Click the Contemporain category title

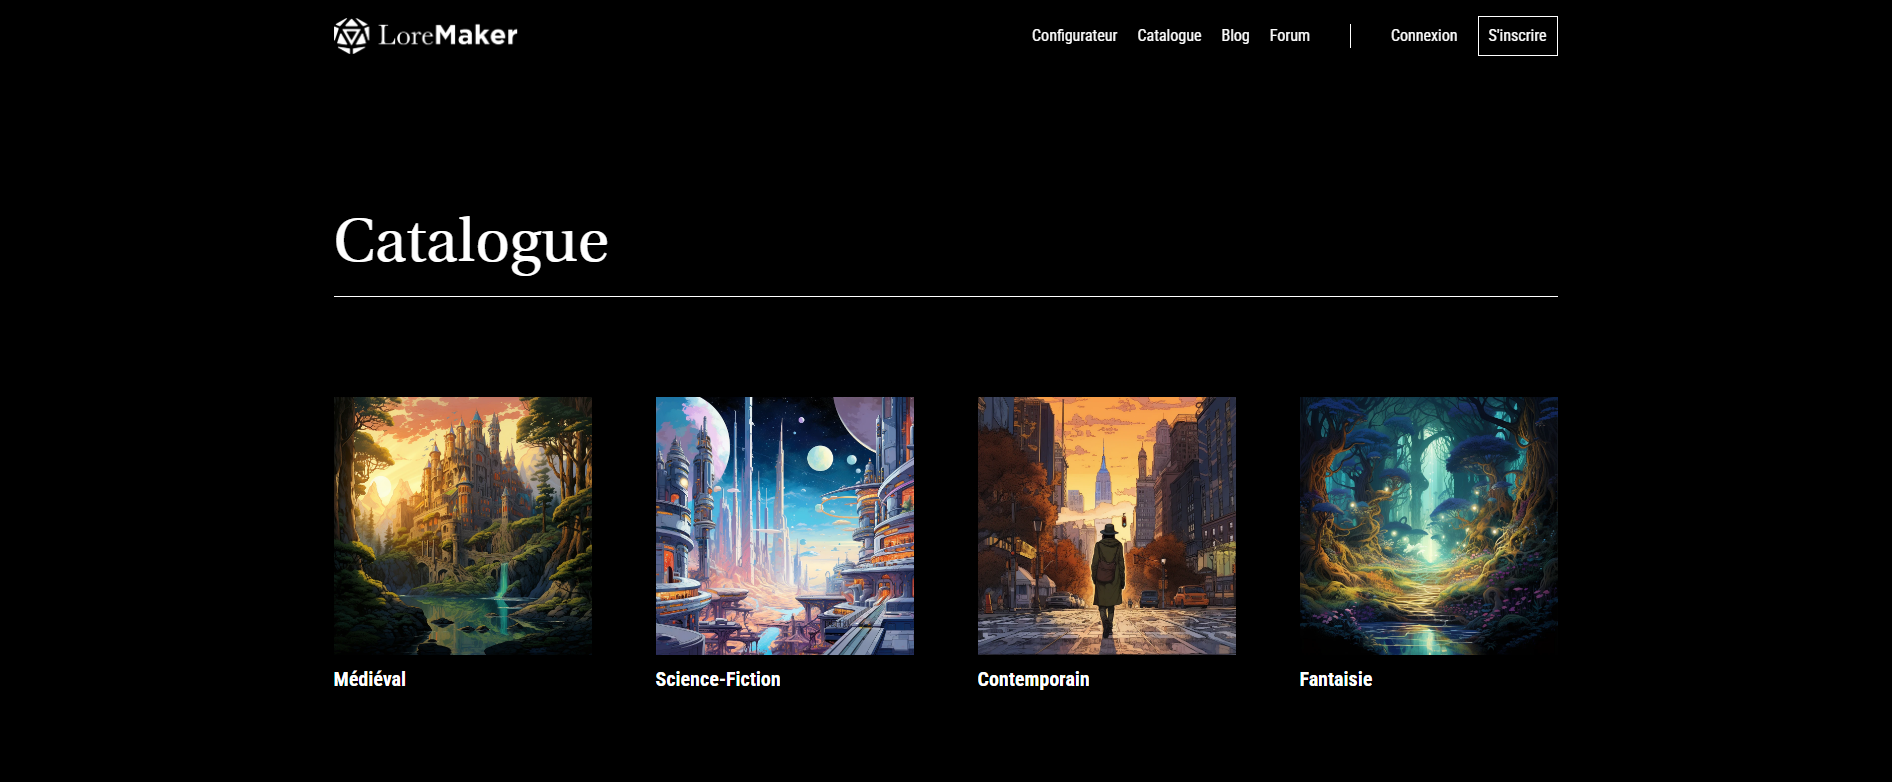coord(1033,680)
